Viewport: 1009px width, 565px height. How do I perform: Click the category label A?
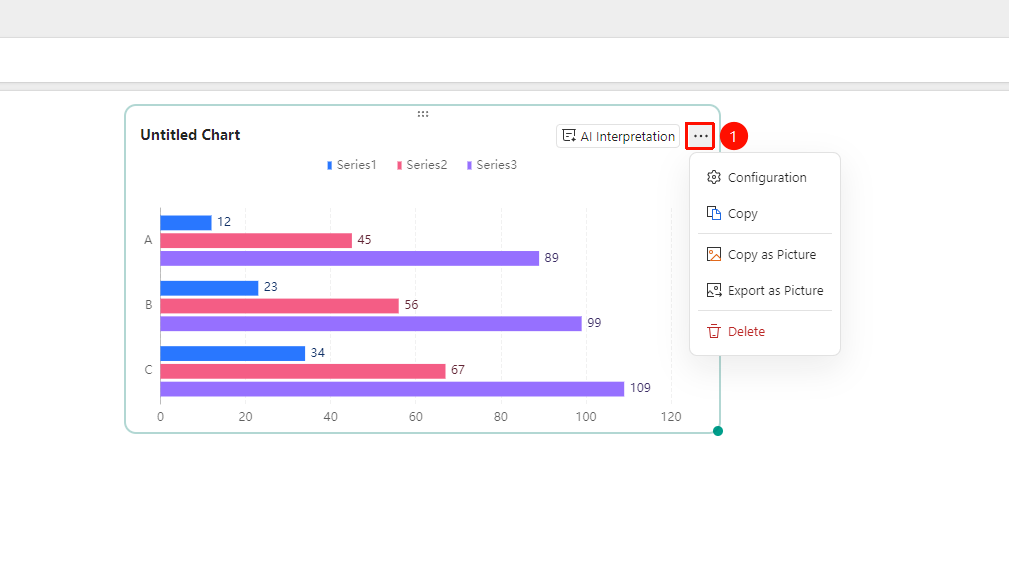click(x=148, y=240)
